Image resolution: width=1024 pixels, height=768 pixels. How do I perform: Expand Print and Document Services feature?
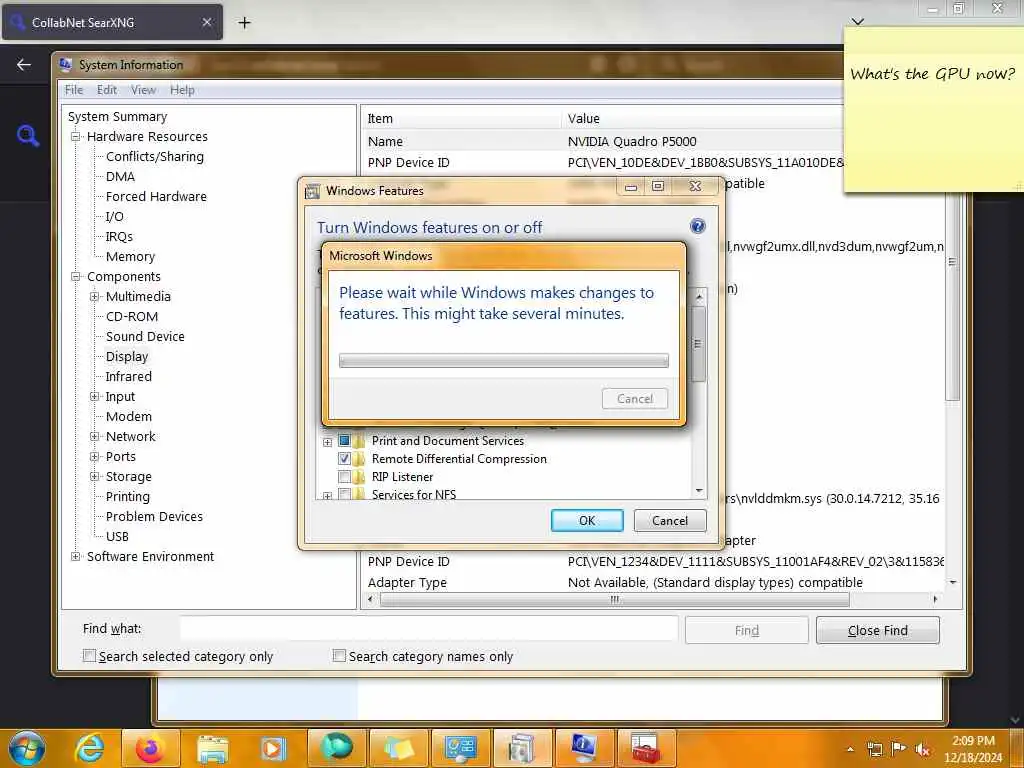coord(327,442)
